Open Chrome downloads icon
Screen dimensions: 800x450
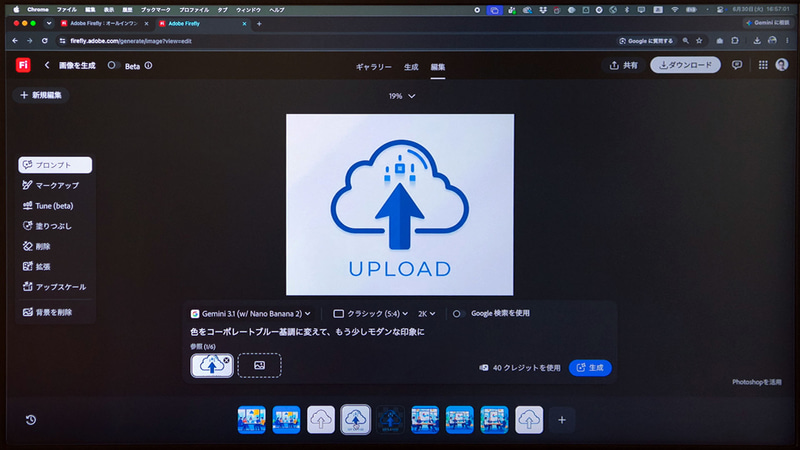(757, 41)
